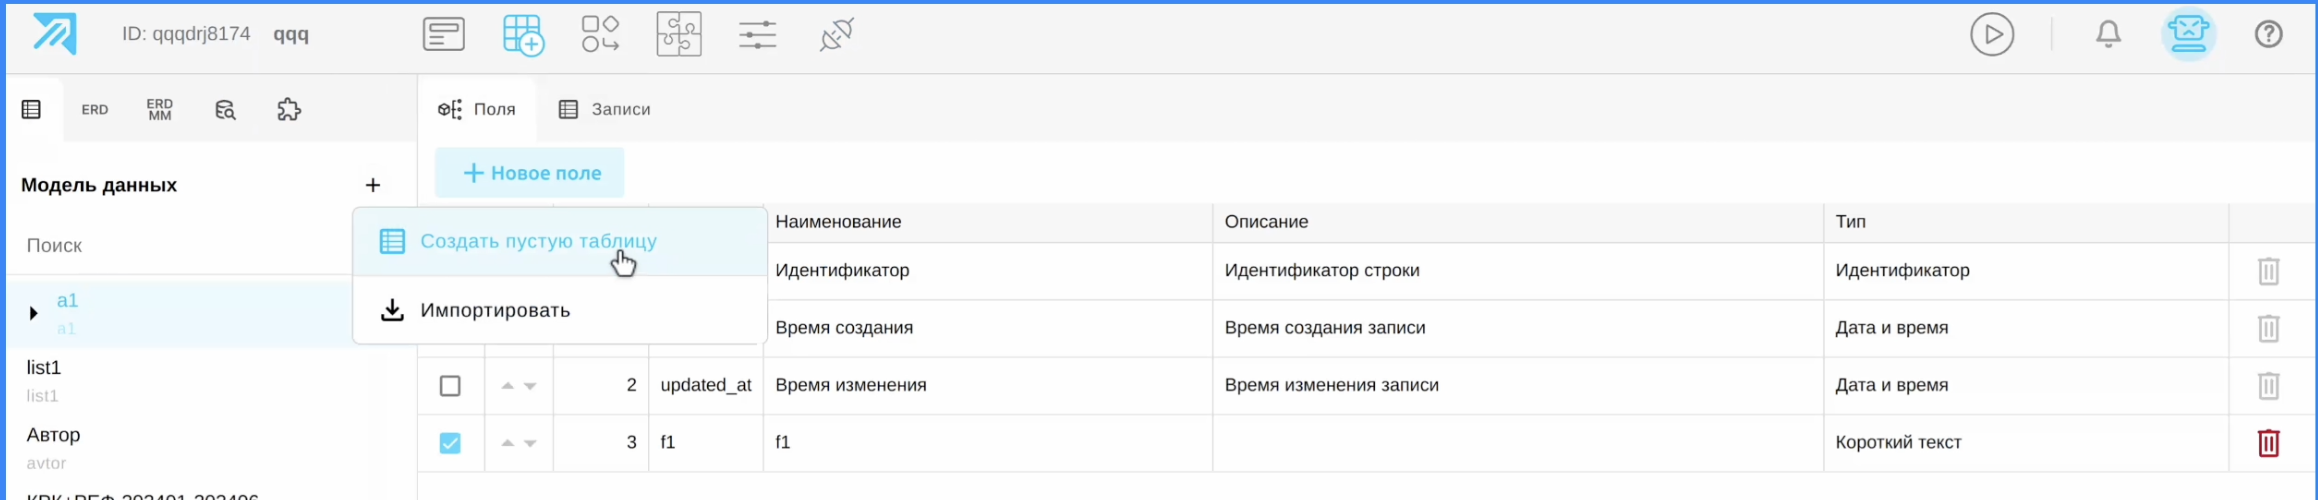
Task: Switch to the ERD view icon
Action: (95, 110)
